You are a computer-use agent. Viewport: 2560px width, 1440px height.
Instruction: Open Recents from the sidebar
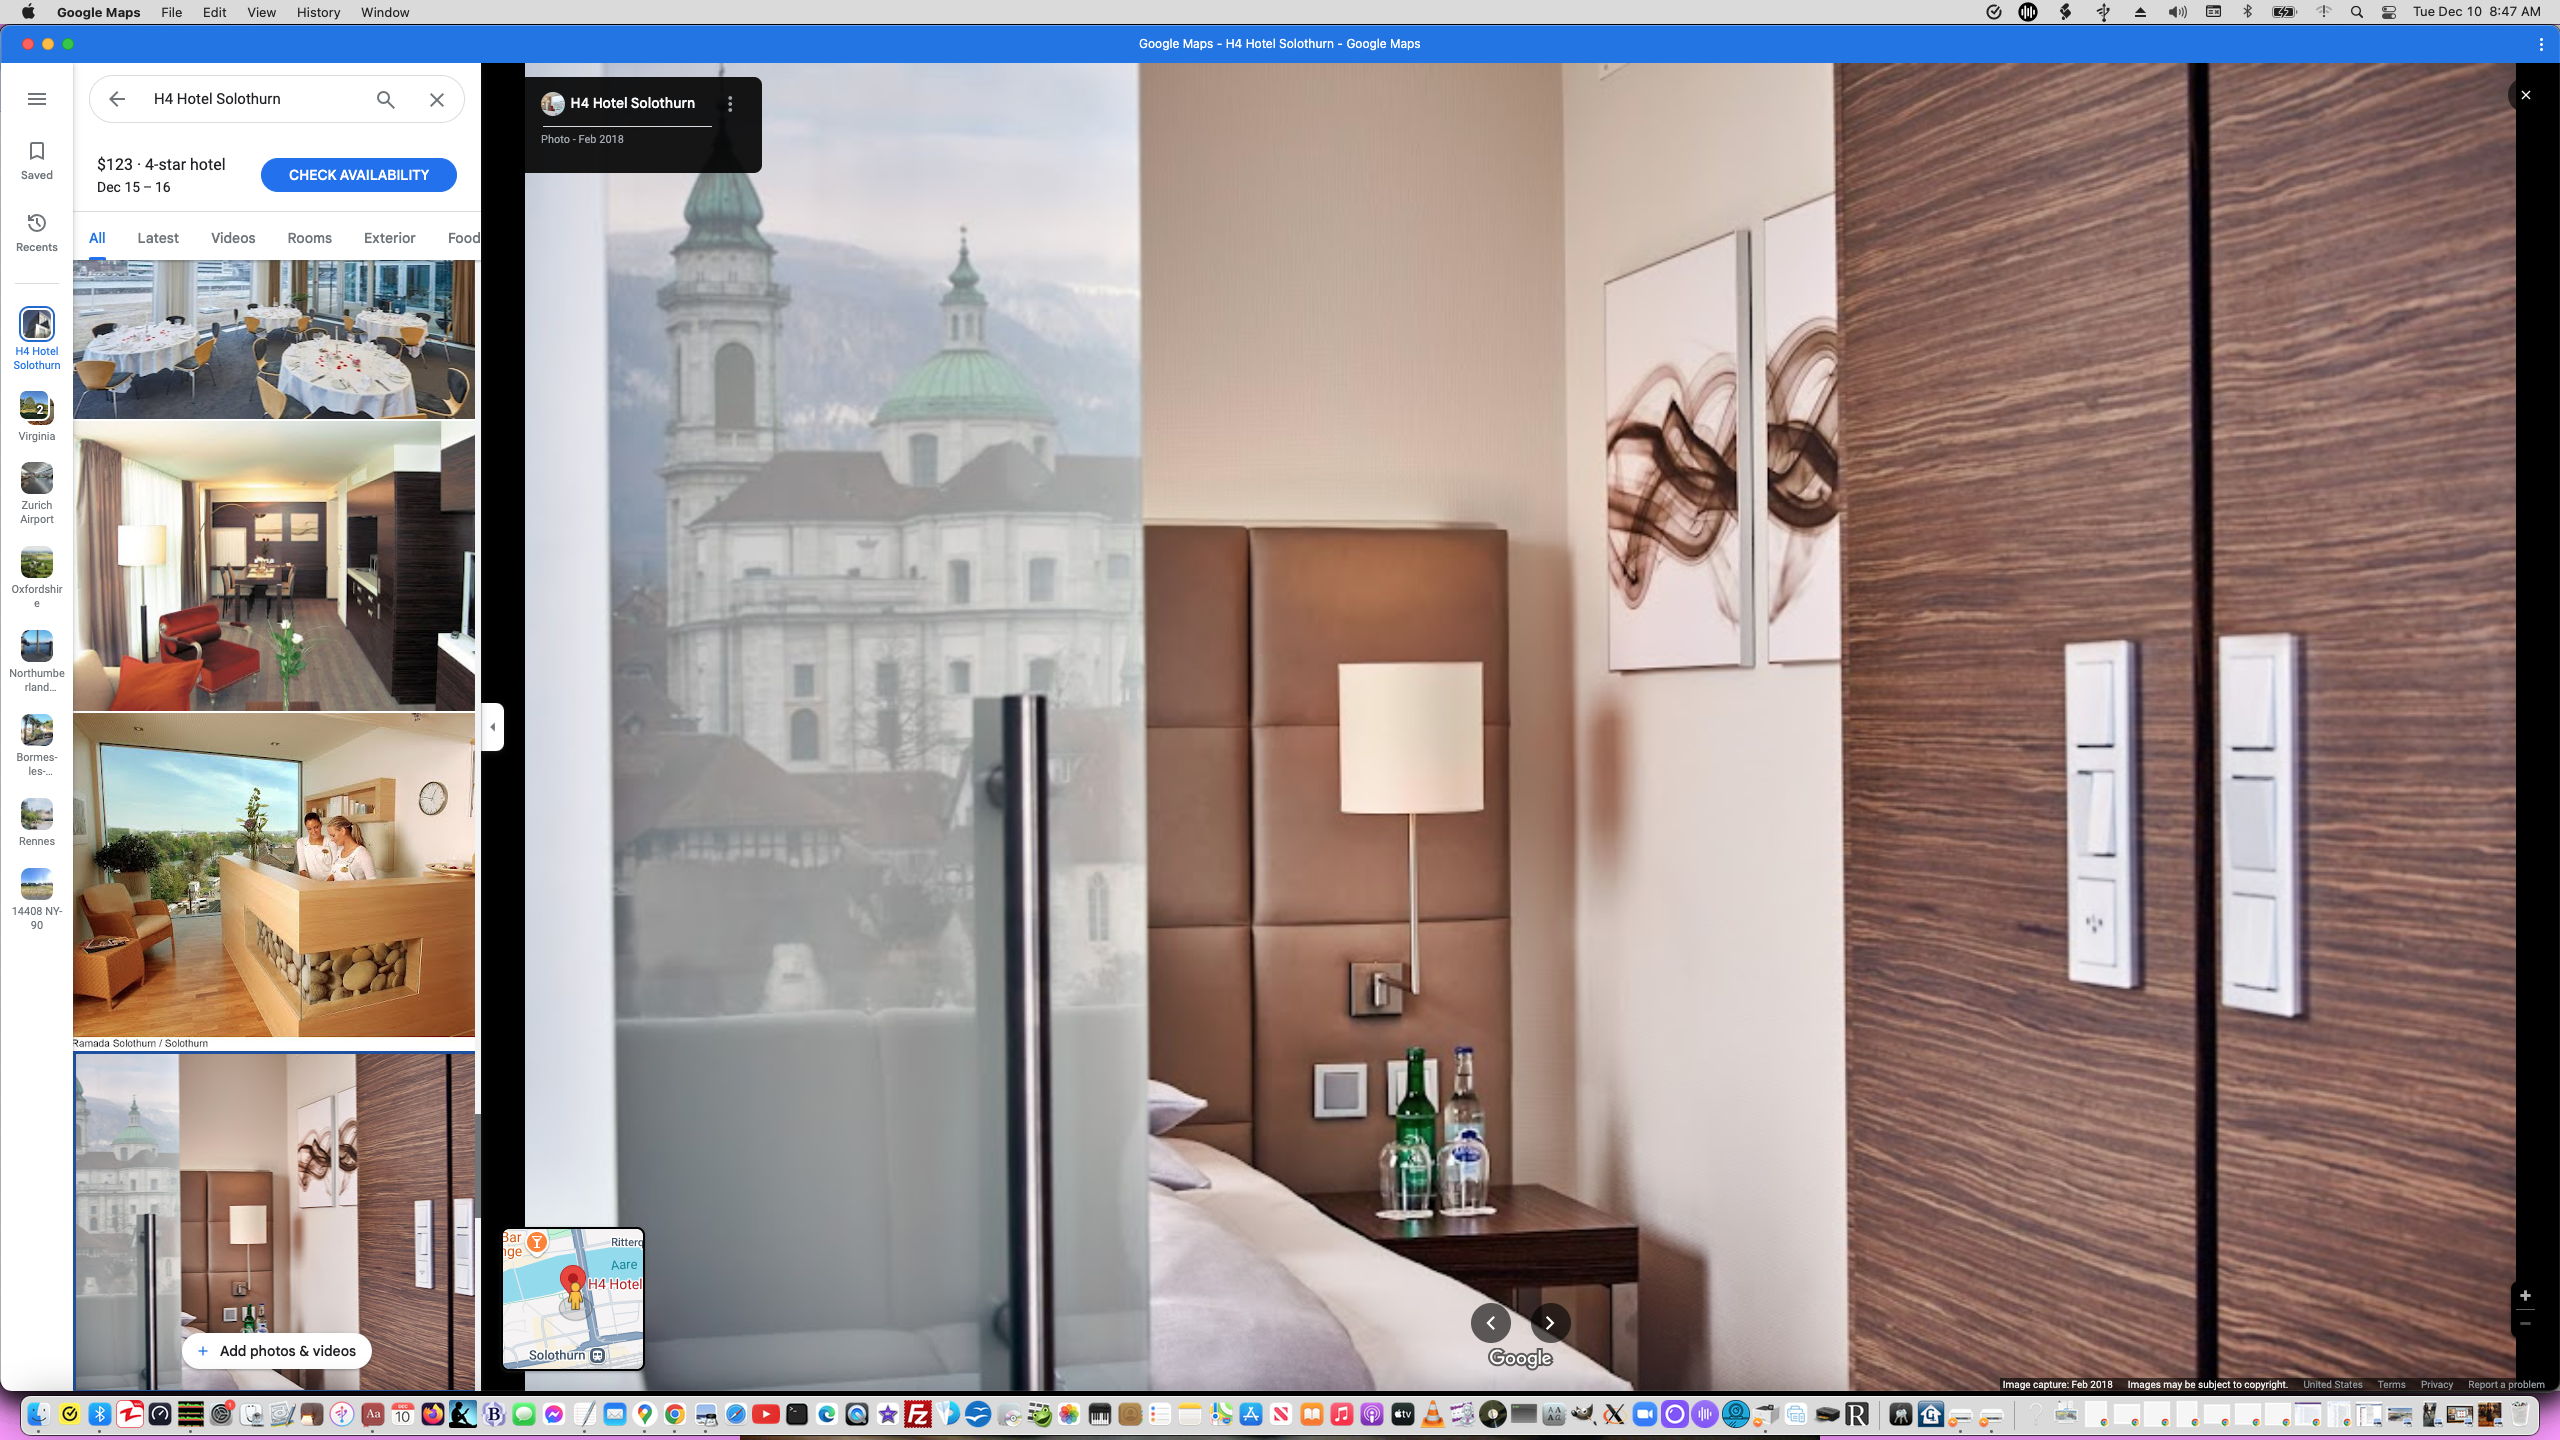[x=37, y=231]
